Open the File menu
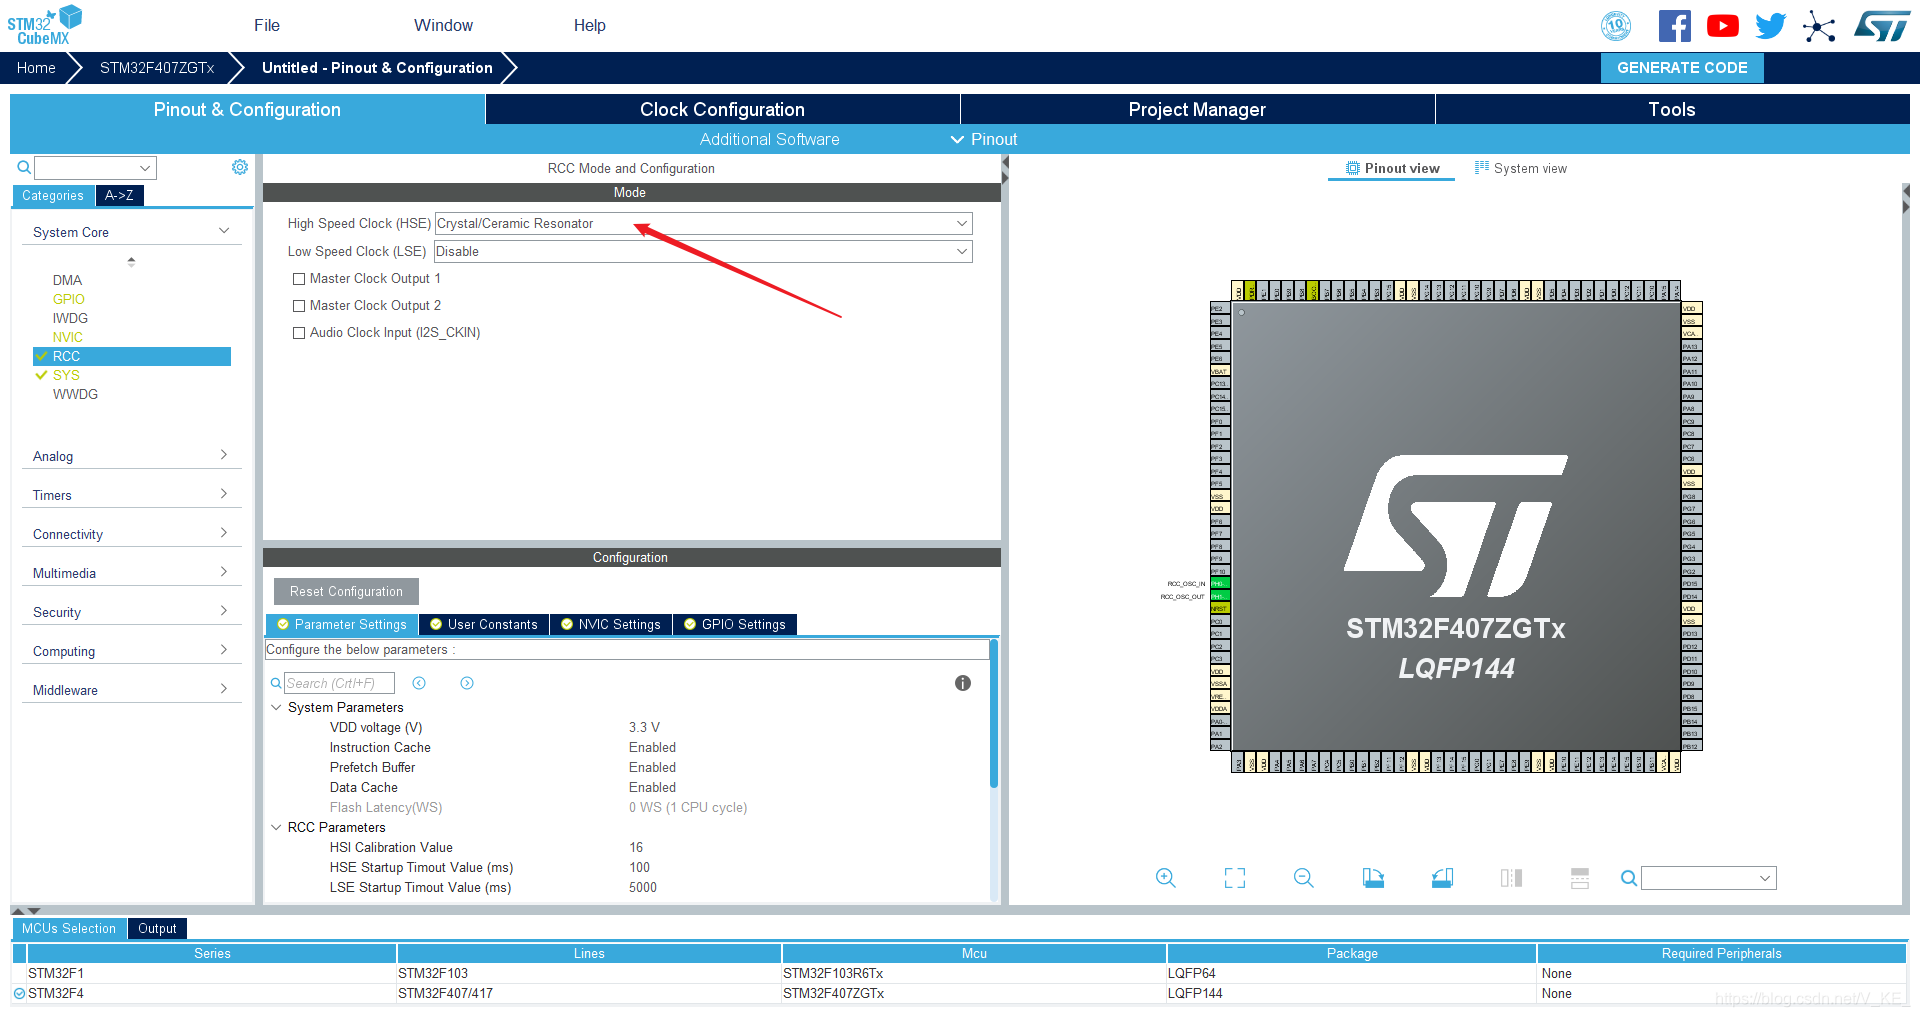This screenshot has width=1920, height=1017. 267,25
